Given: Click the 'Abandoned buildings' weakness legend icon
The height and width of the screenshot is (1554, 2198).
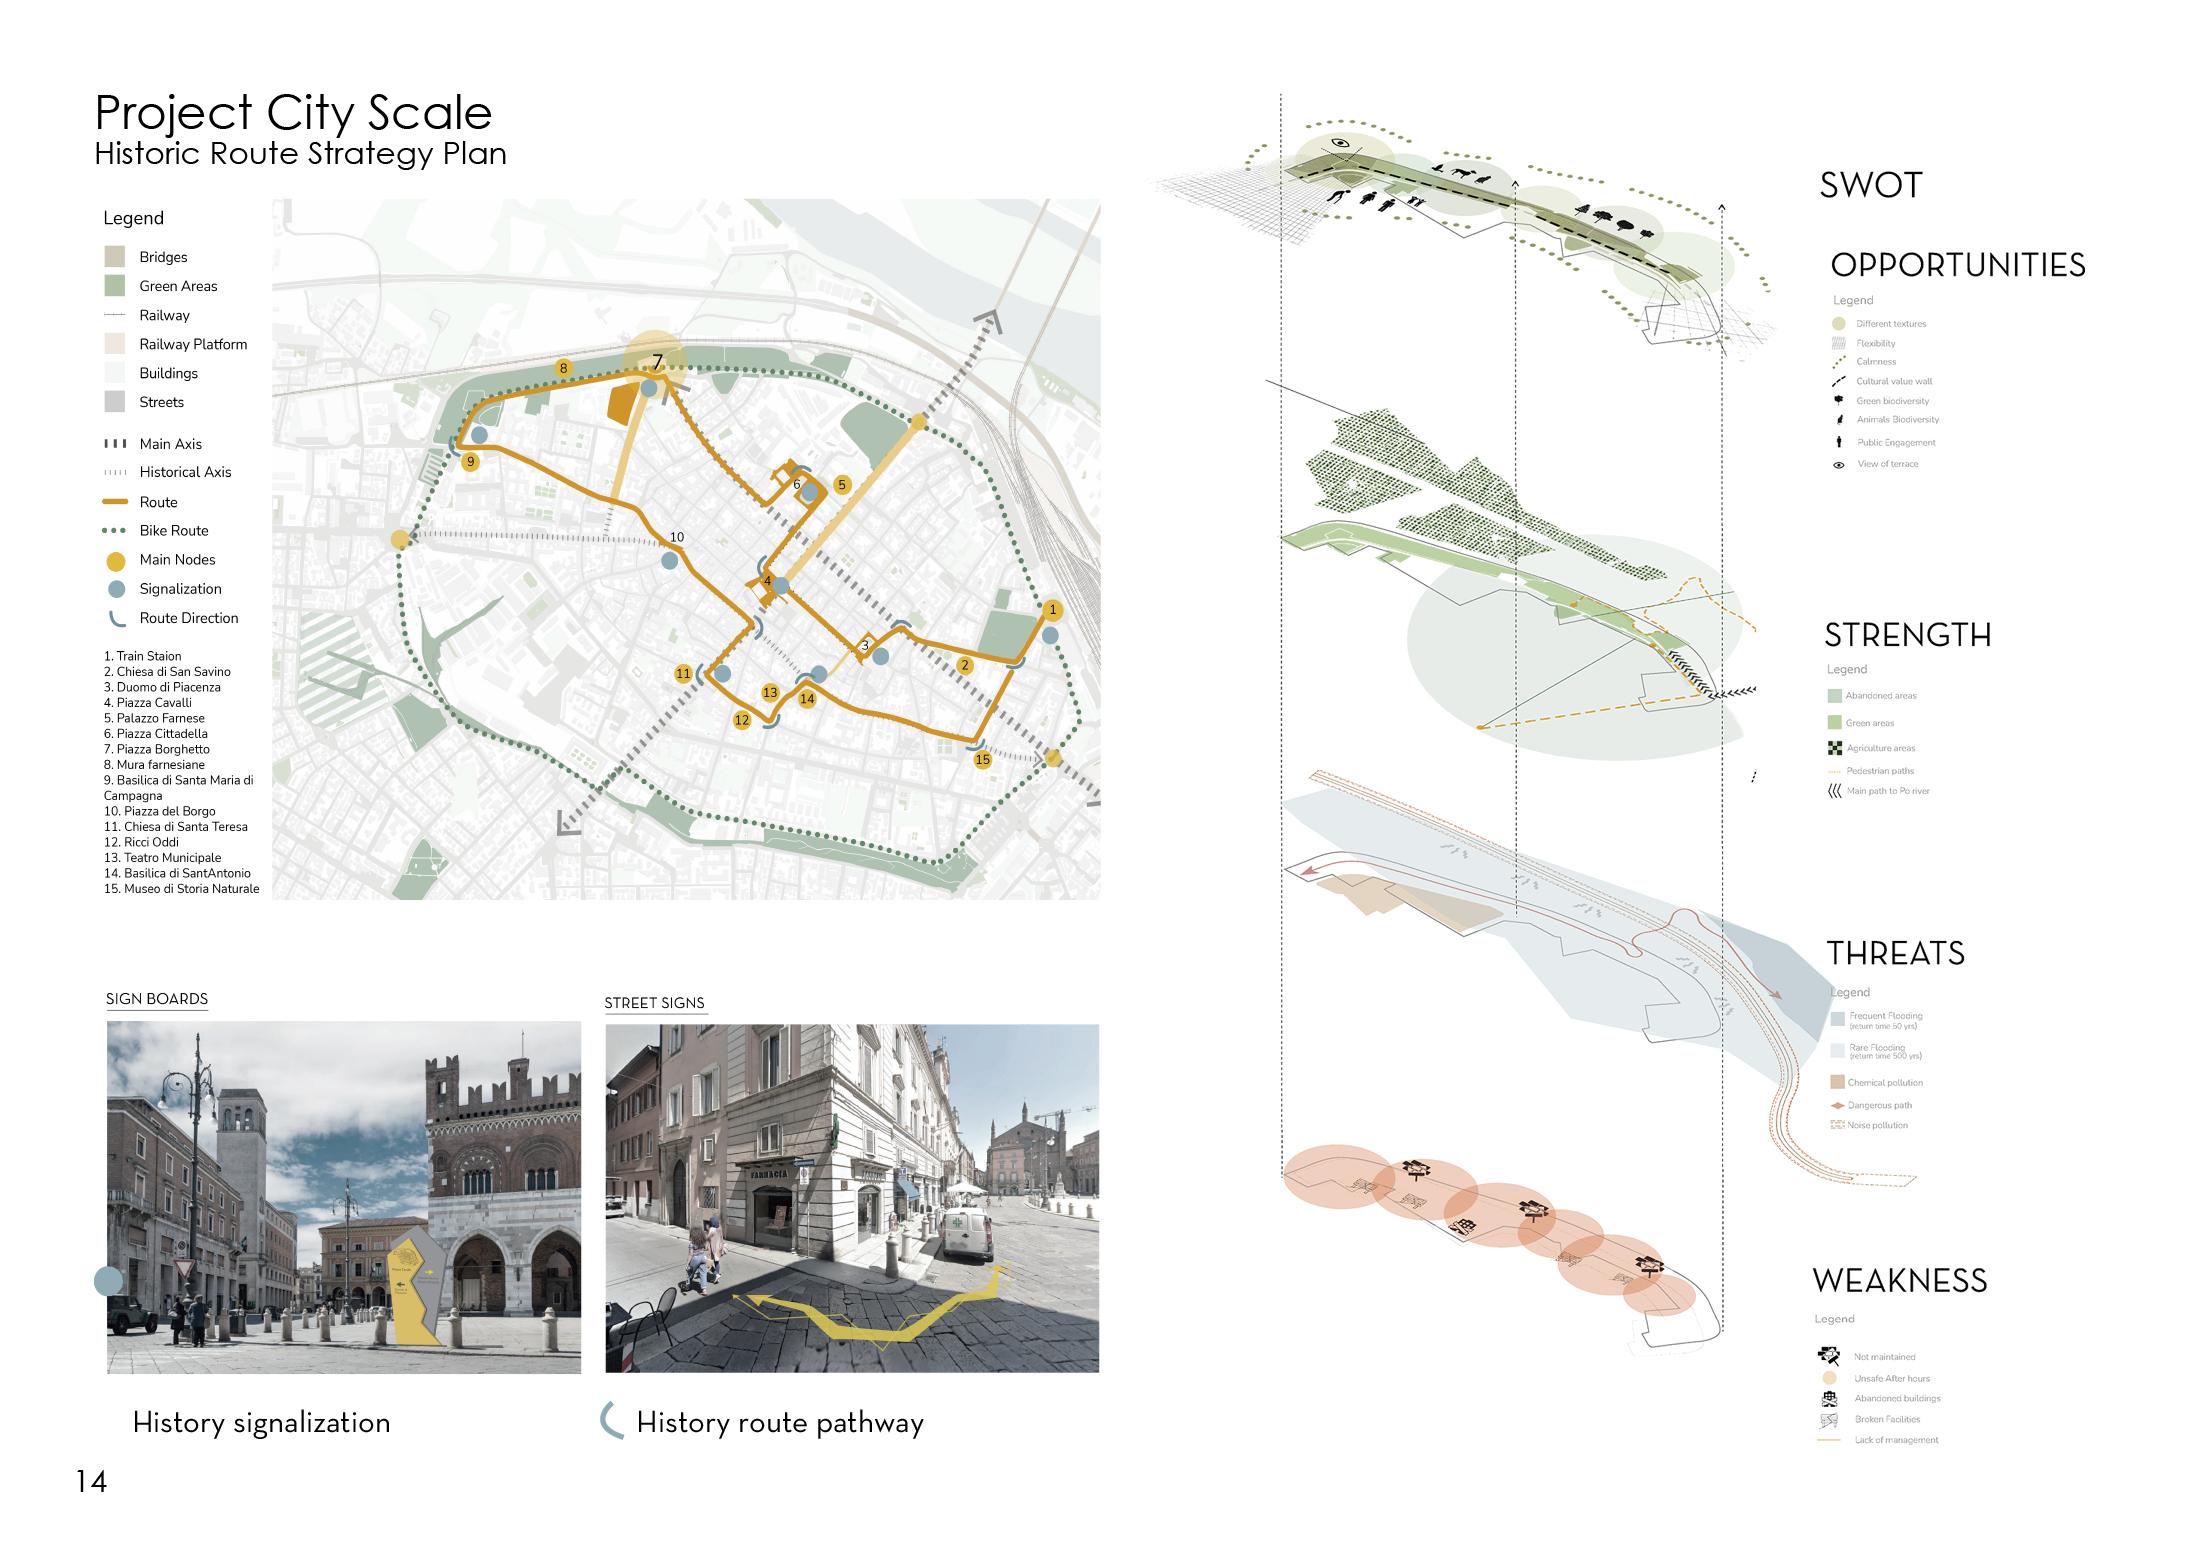Looking at the screenshot, I should coord(1829,1398).
